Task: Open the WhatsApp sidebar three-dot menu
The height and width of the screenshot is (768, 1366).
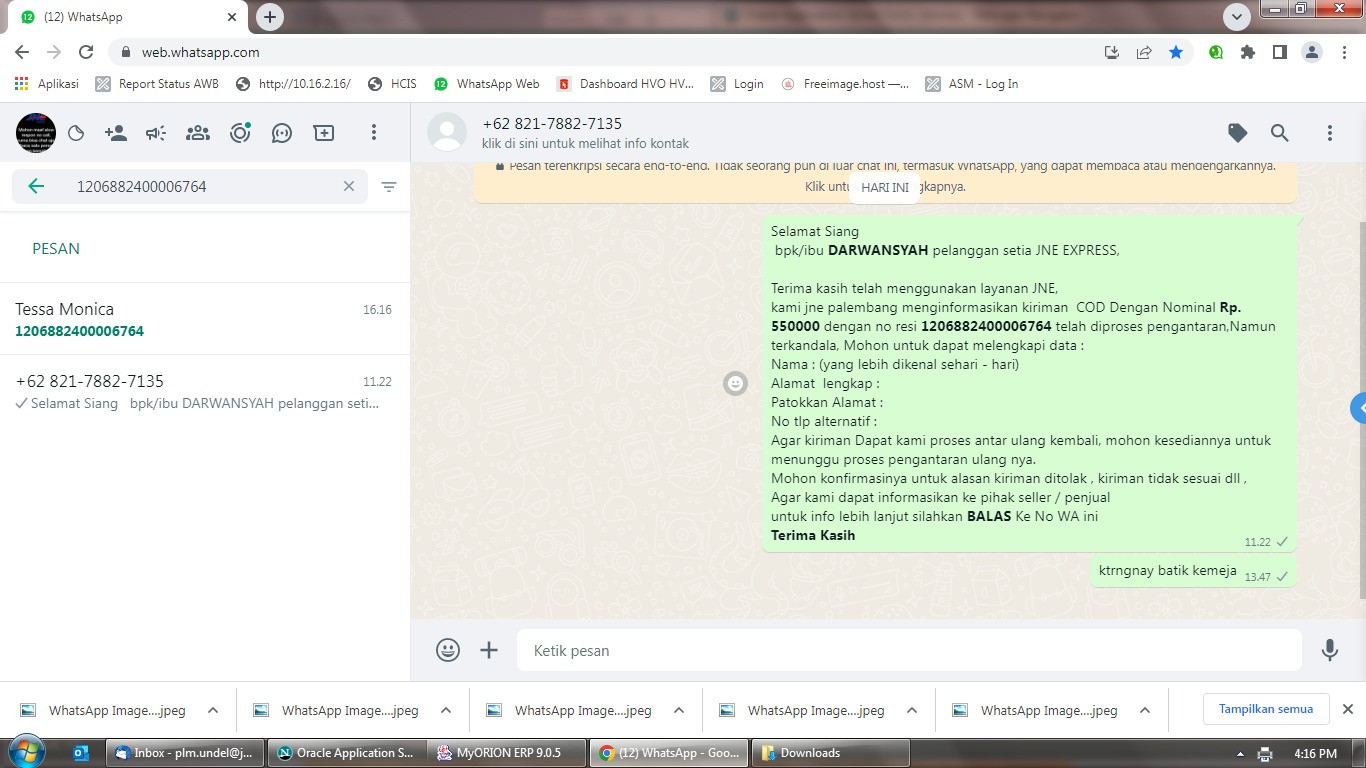Action: (x=373, y=133)
